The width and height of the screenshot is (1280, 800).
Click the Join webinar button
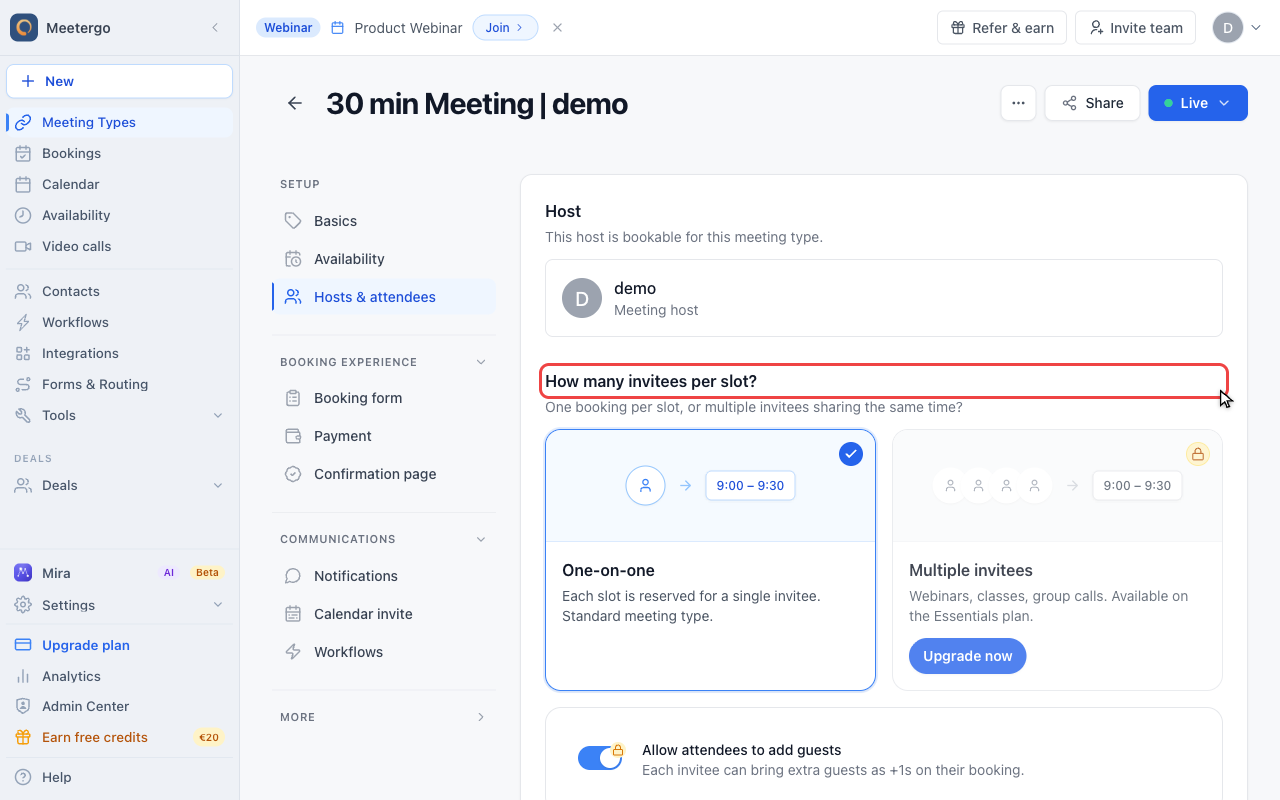coord(505,28)
